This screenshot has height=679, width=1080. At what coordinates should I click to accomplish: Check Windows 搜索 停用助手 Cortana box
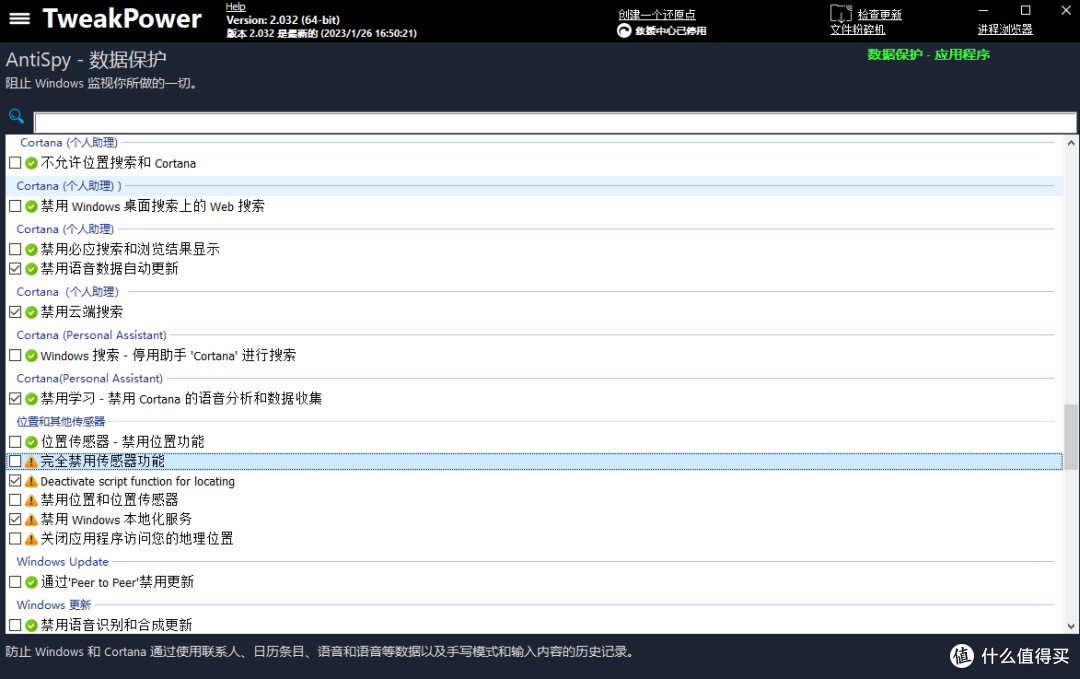pyautogui.click(x=15, y=356)
